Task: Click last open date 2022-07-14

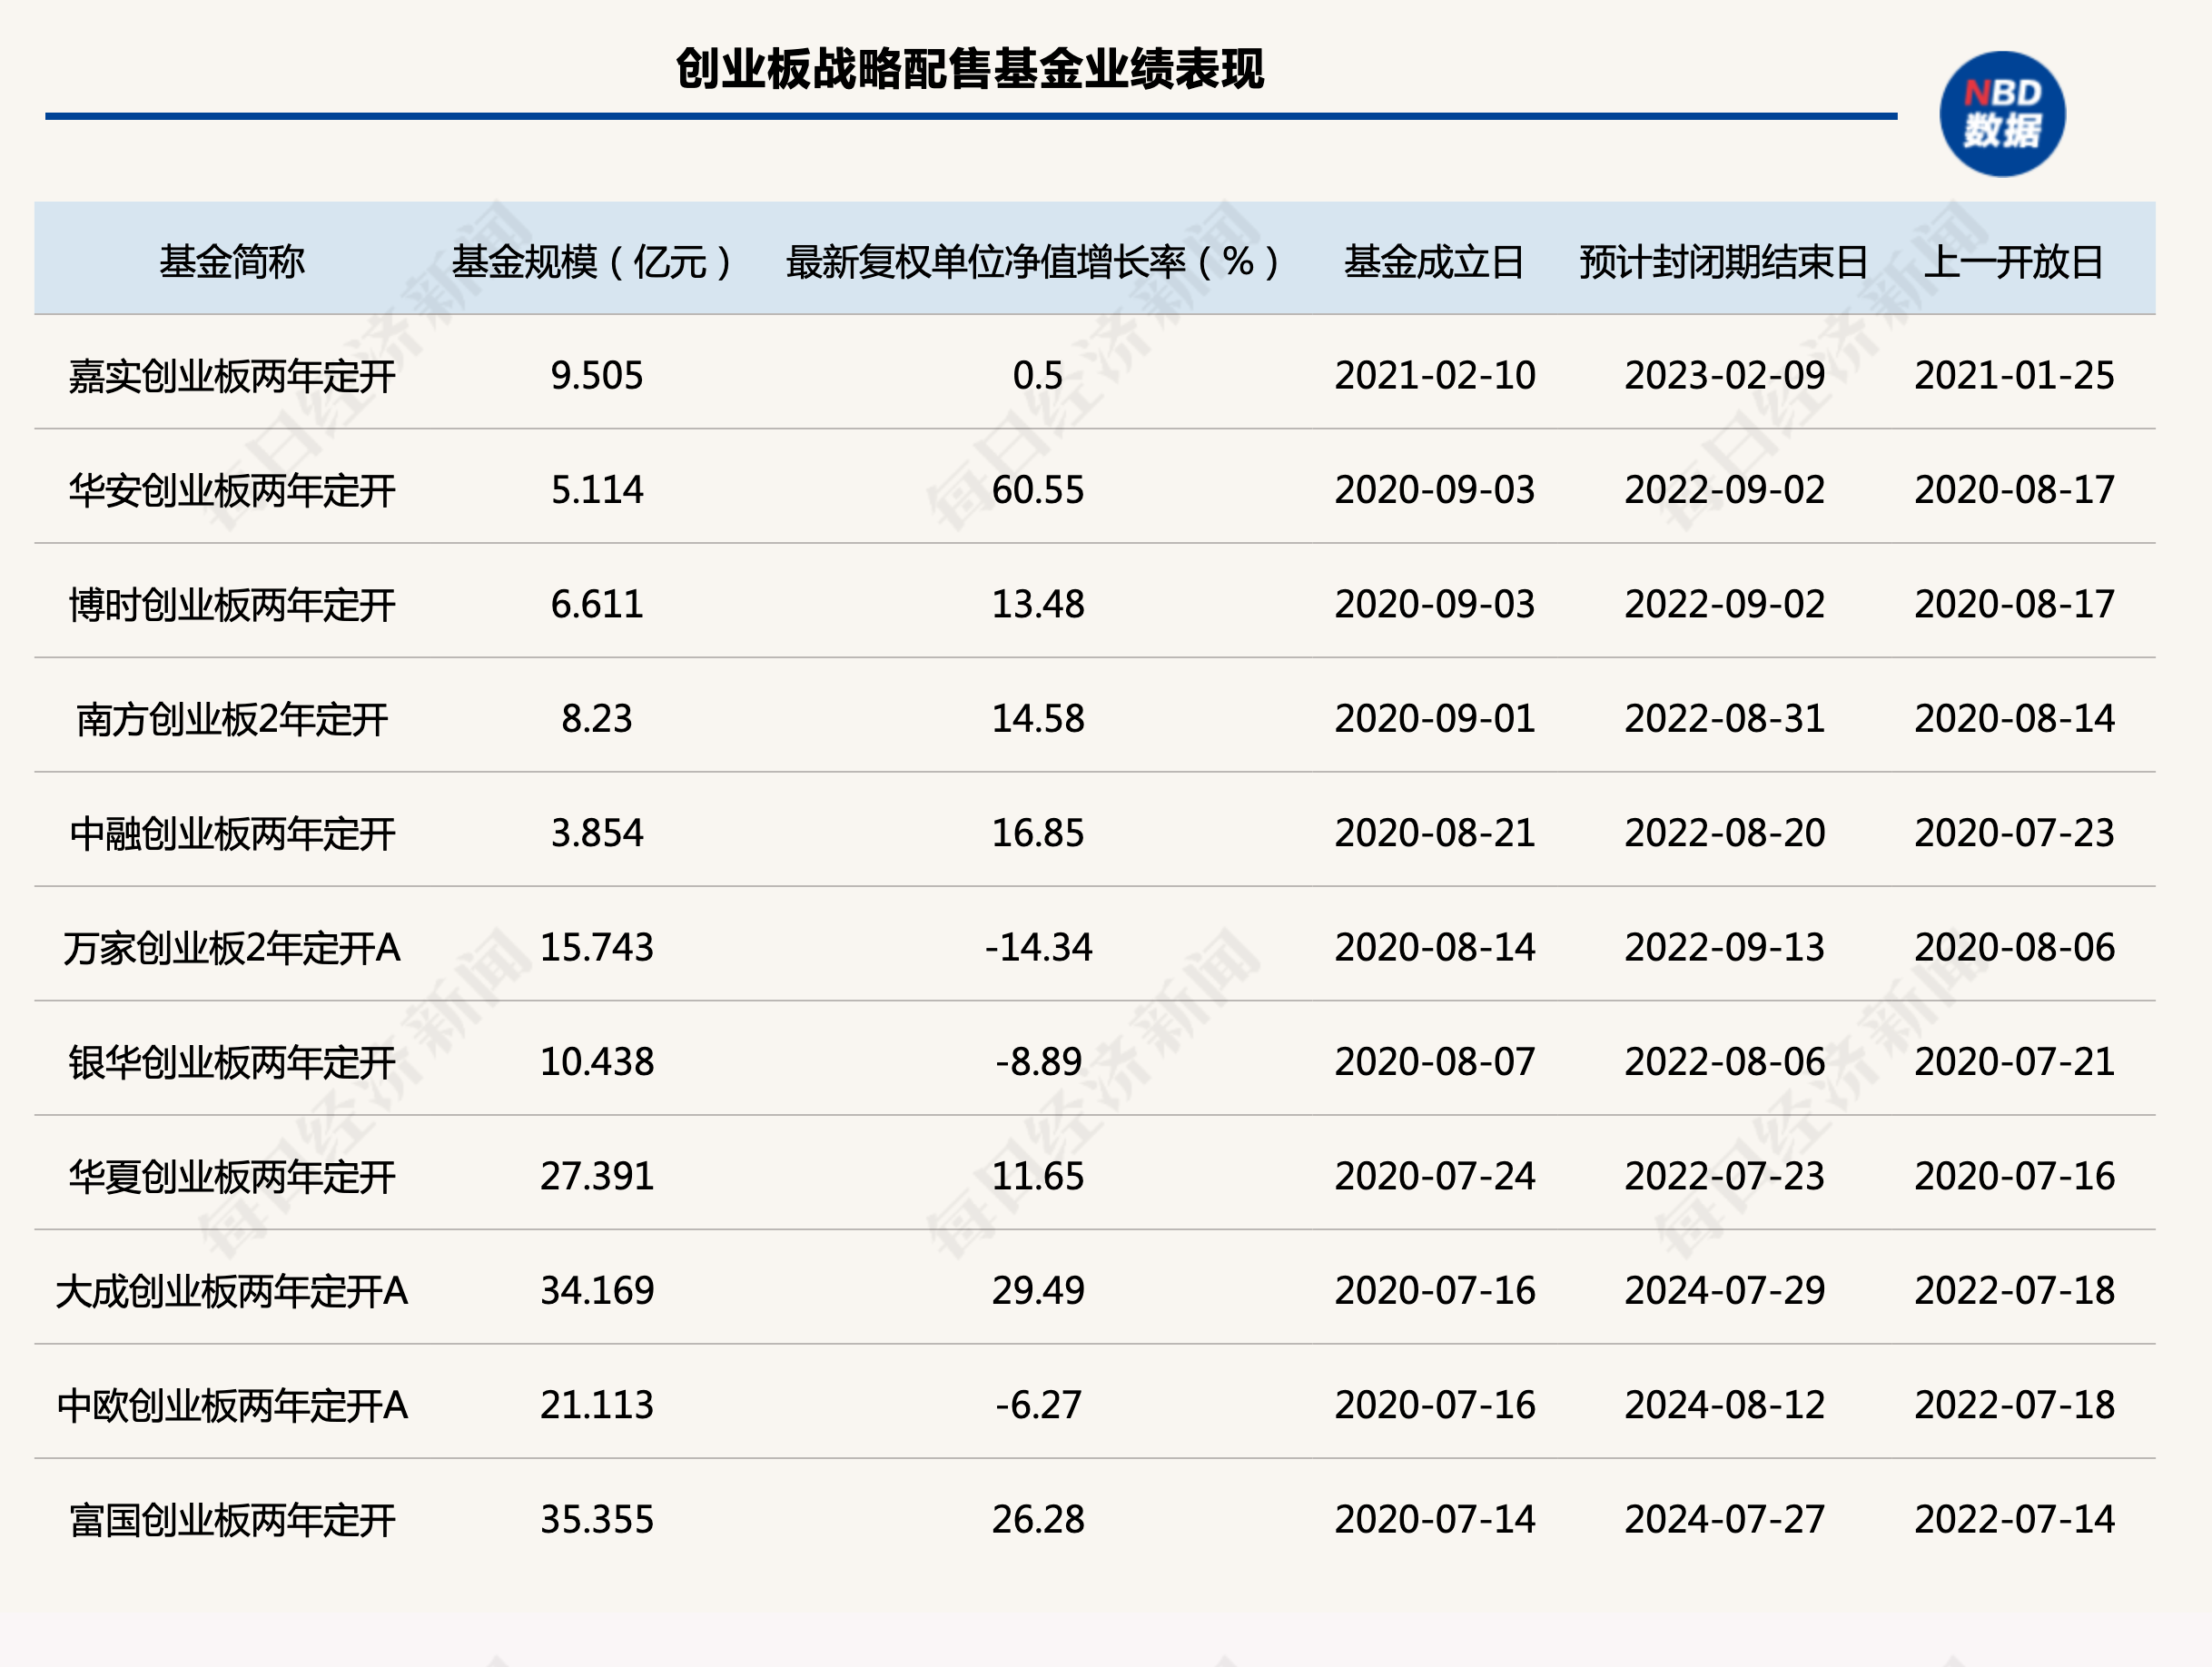Action: [x=2015, y=1520]
